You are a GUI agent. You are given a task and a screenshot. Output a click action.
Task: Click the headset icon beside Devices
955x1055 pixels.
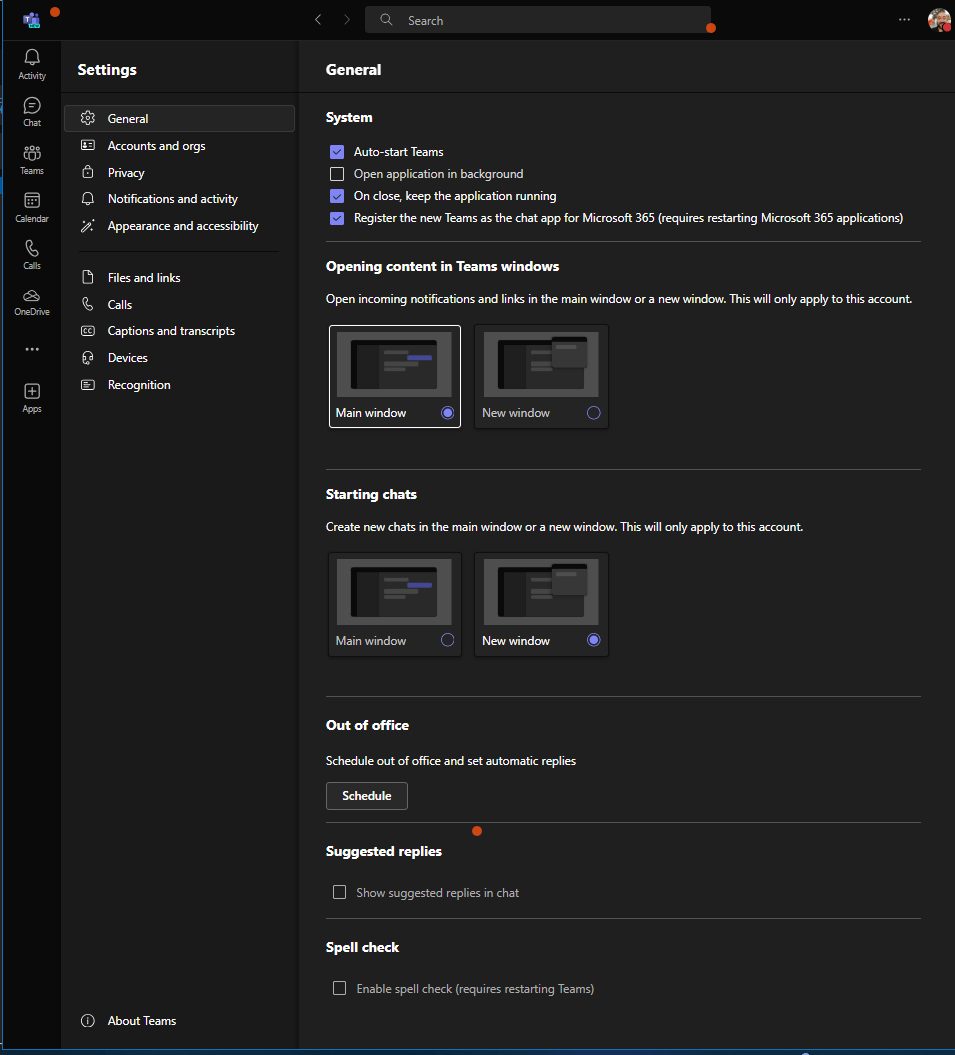[87, 357]
